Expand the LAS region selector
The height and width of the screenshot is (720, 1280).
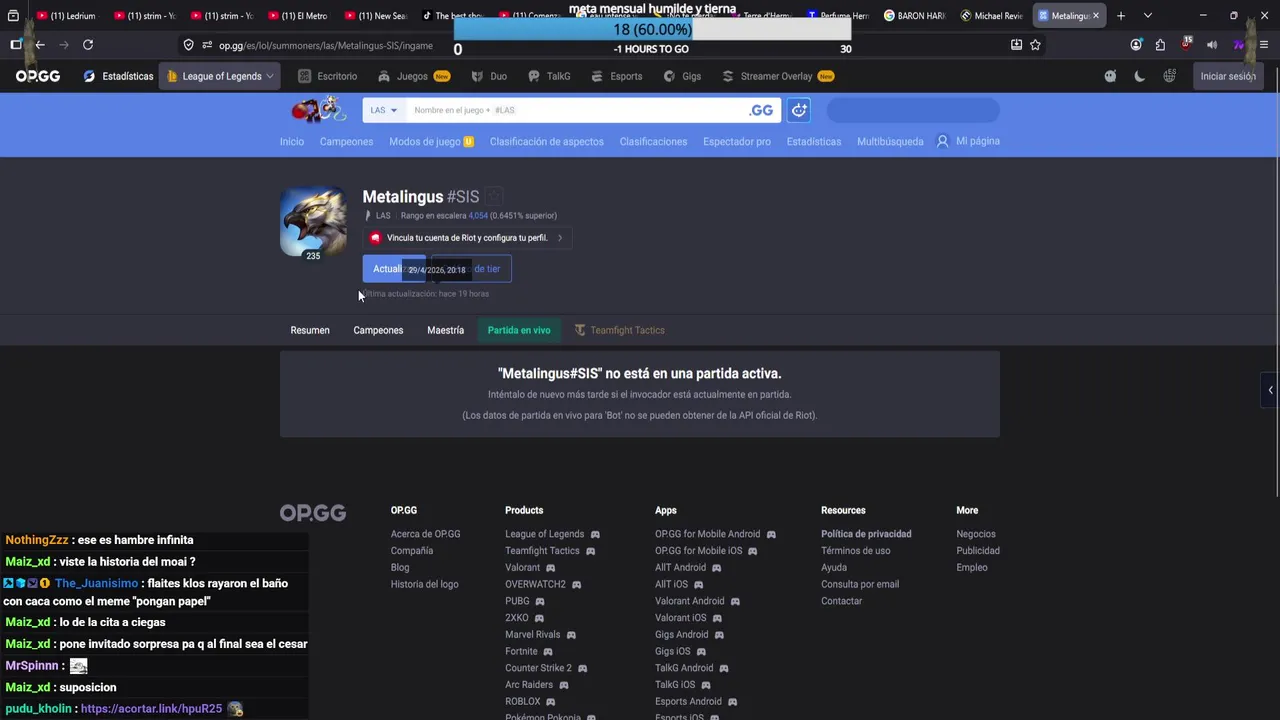click(x=384, y=110)
